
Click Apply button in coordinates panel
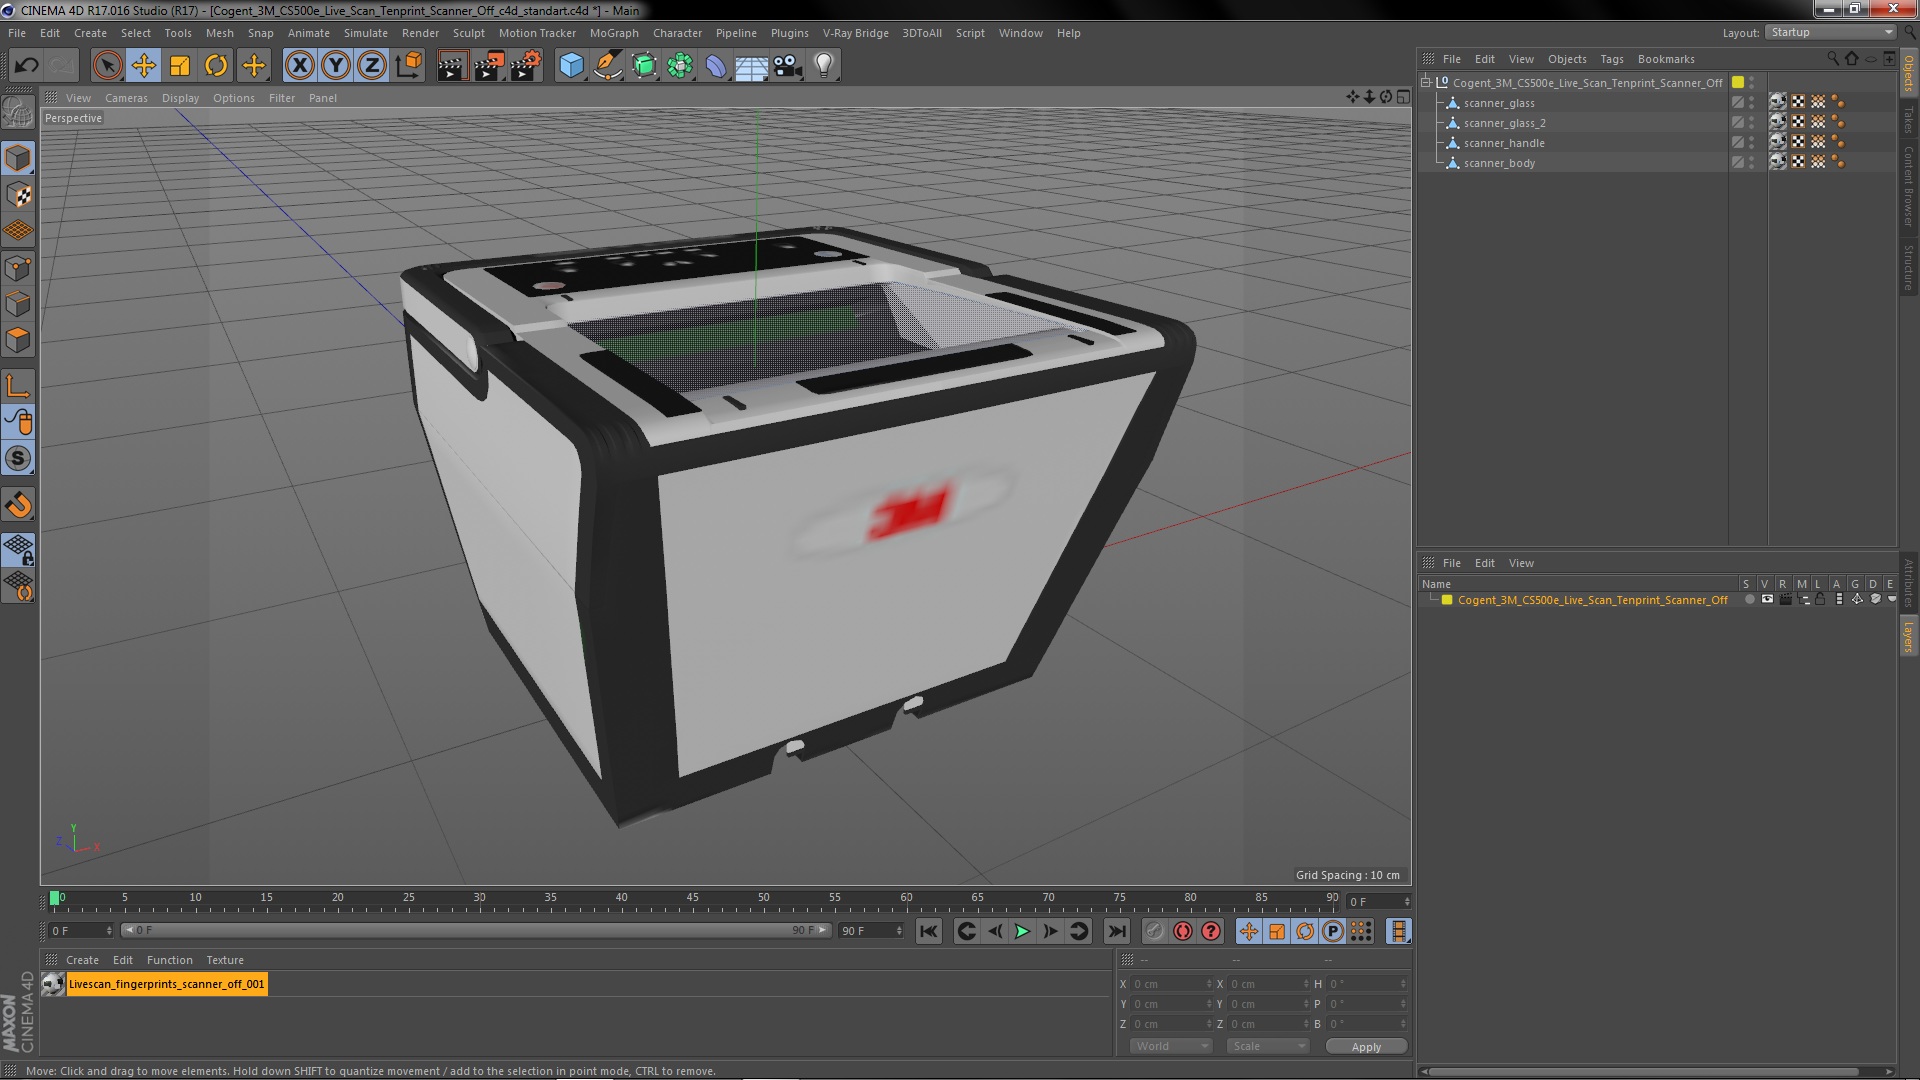1366,1046
